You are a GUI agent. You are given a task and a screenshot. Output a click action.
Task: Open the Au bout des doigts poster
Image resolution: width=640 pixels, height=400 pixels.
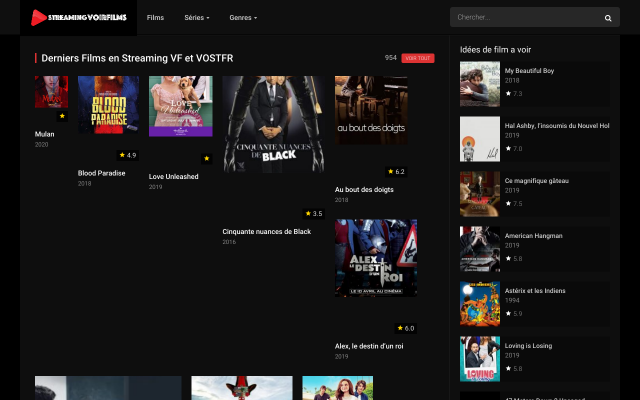(371, 110)
